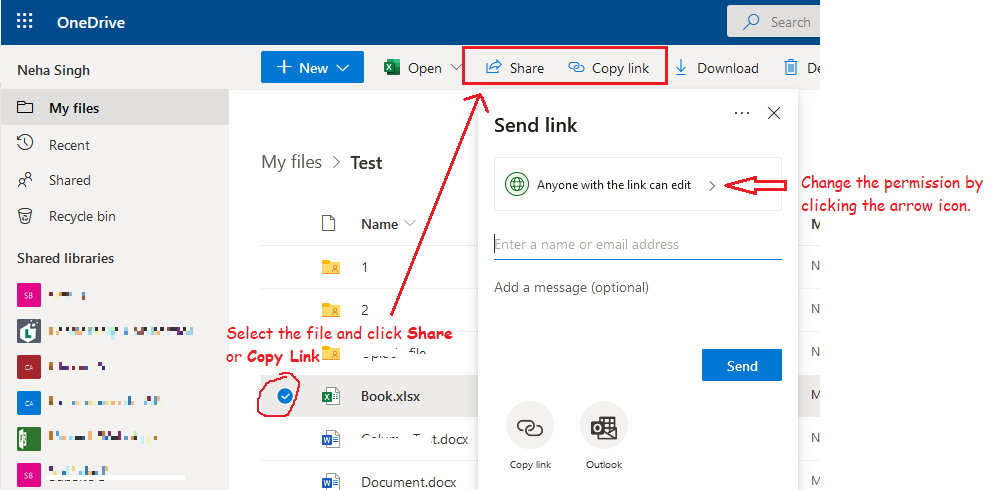The height and width of the screenshot is (490, 989).
Task: Click the green globe icon in link settings
Action: tap(517, 185)
